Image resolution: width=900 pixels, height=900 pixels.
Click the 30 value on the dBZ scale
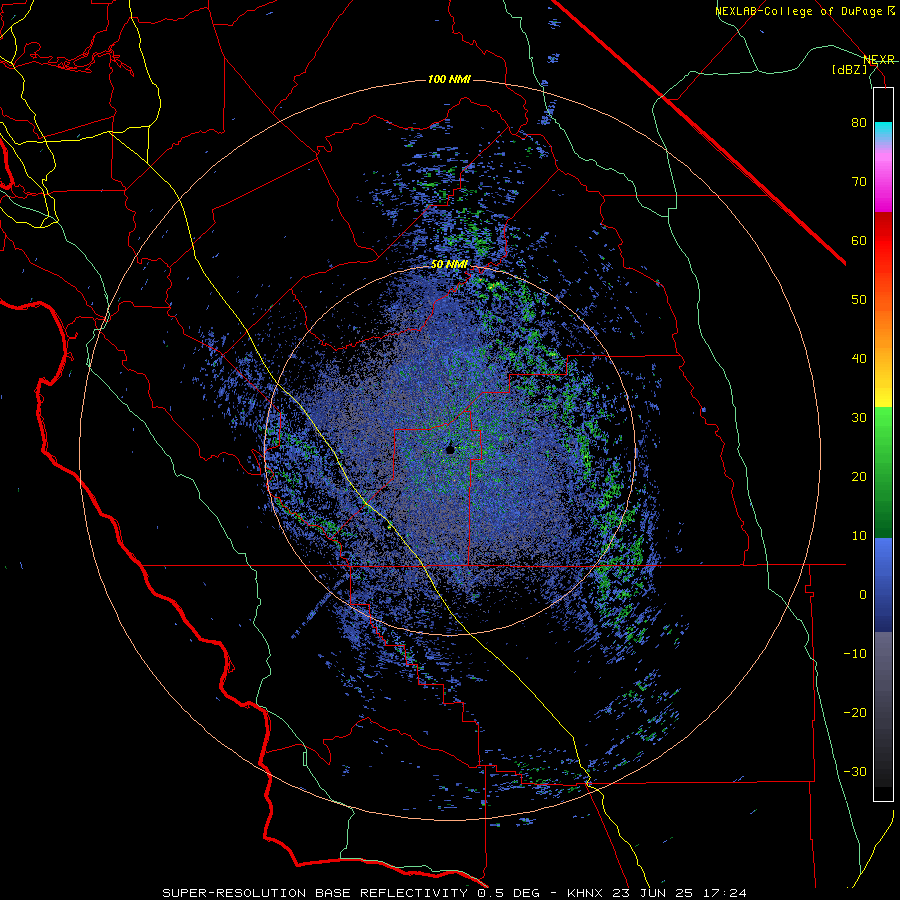point(859,417)
